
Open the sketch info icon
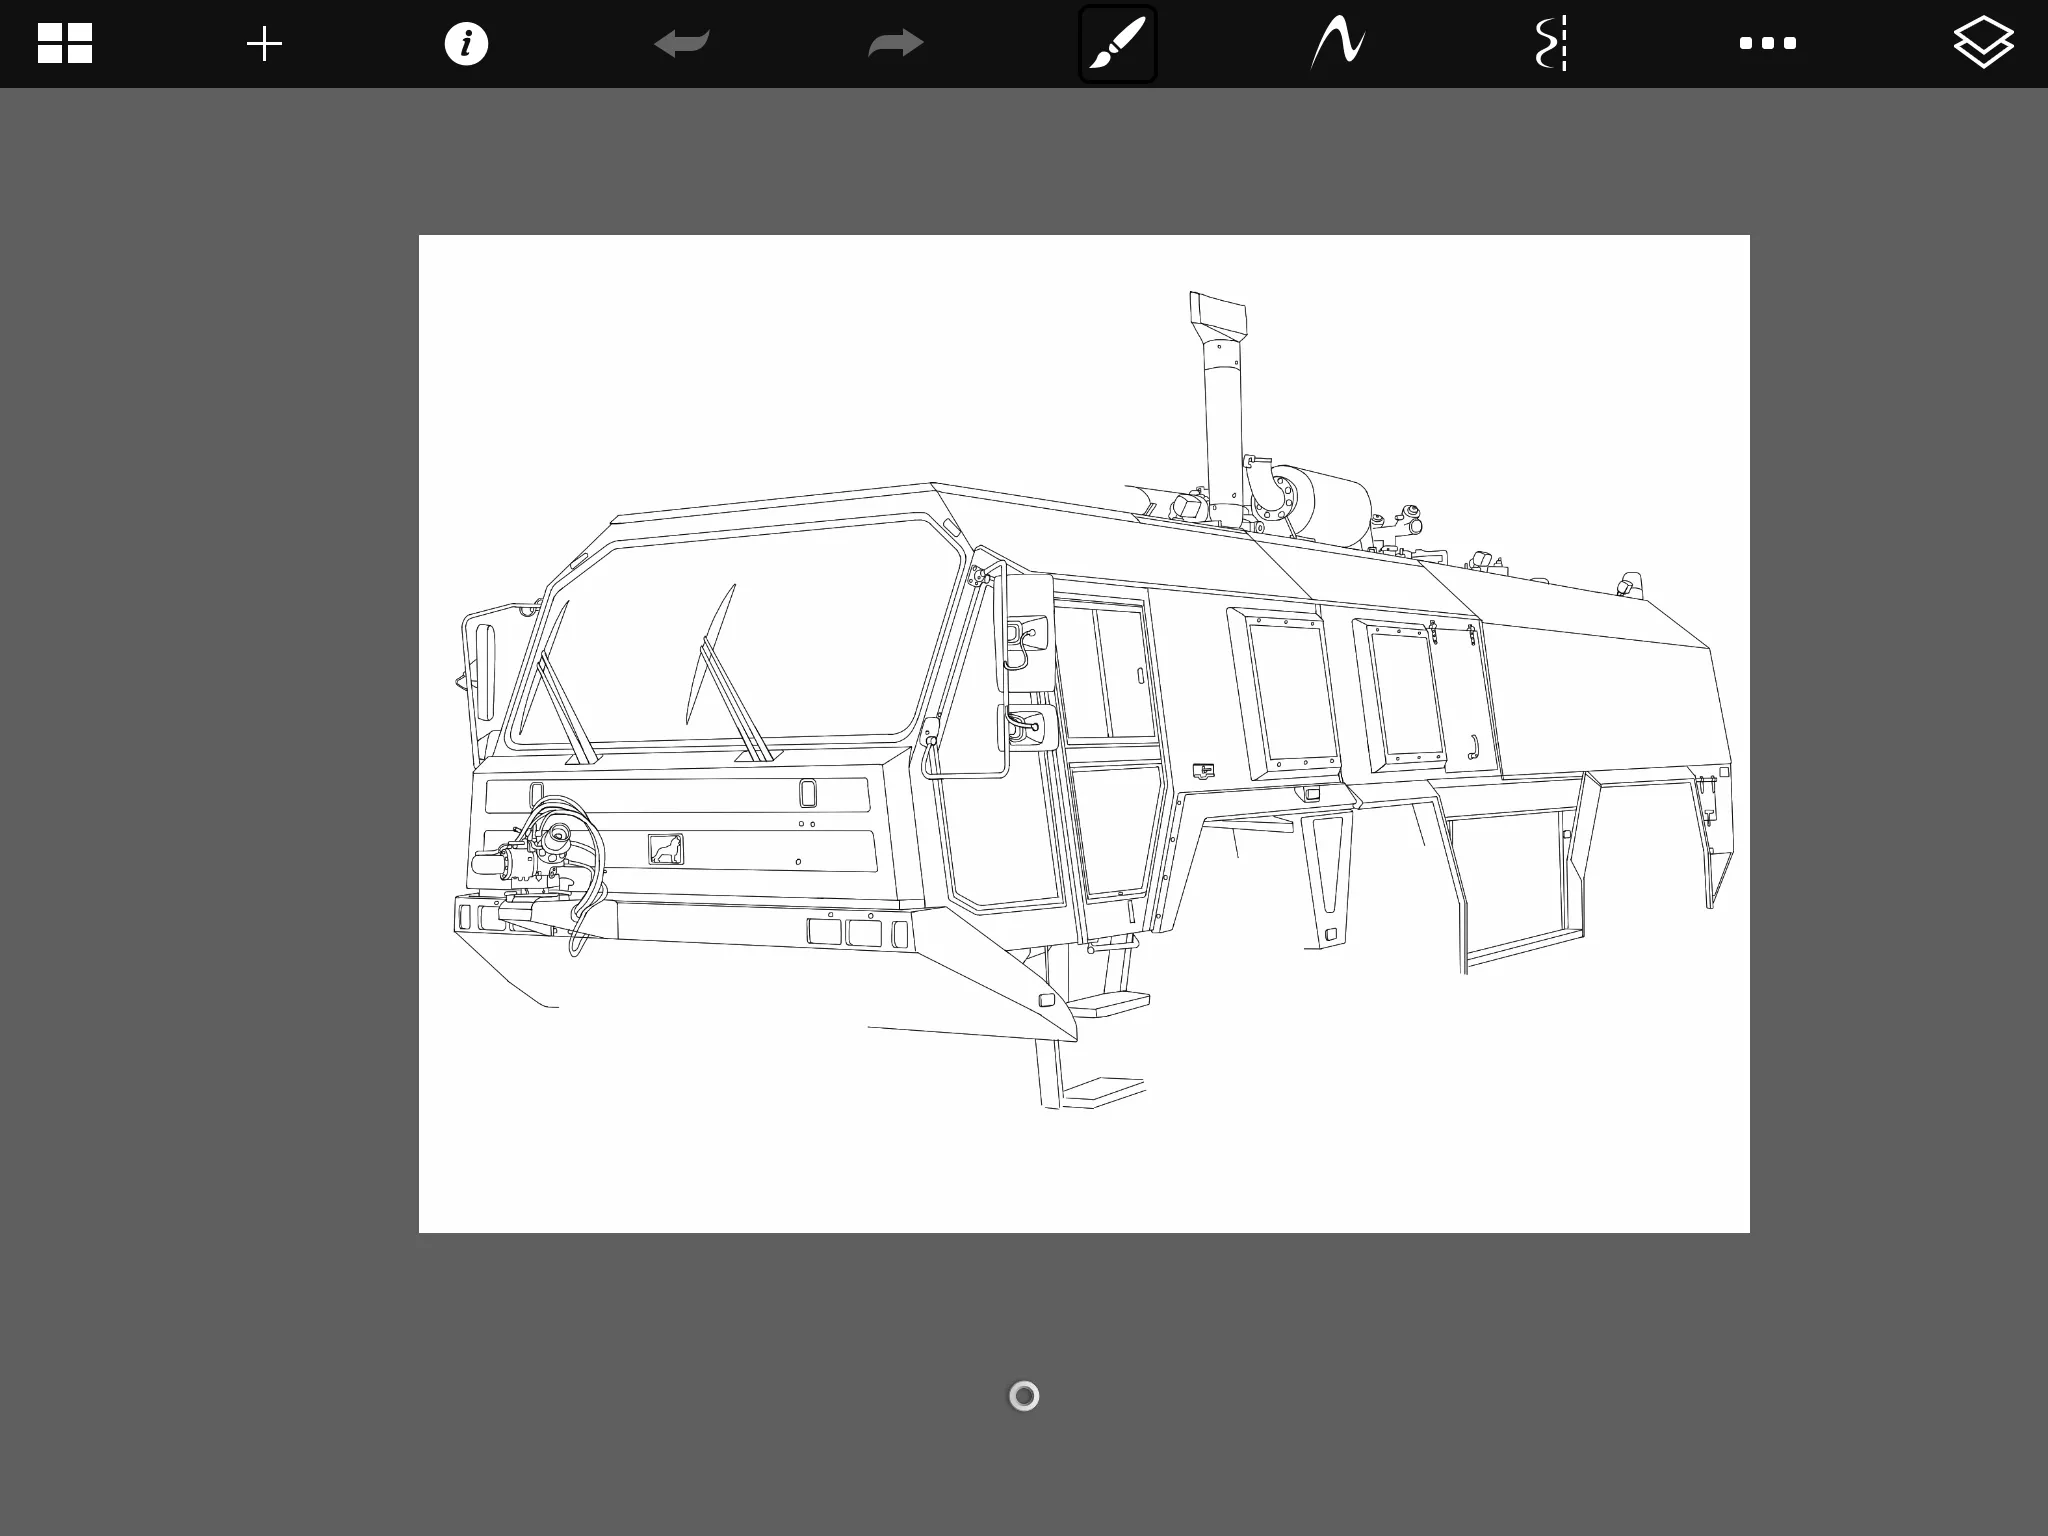(x=466, y=44)
